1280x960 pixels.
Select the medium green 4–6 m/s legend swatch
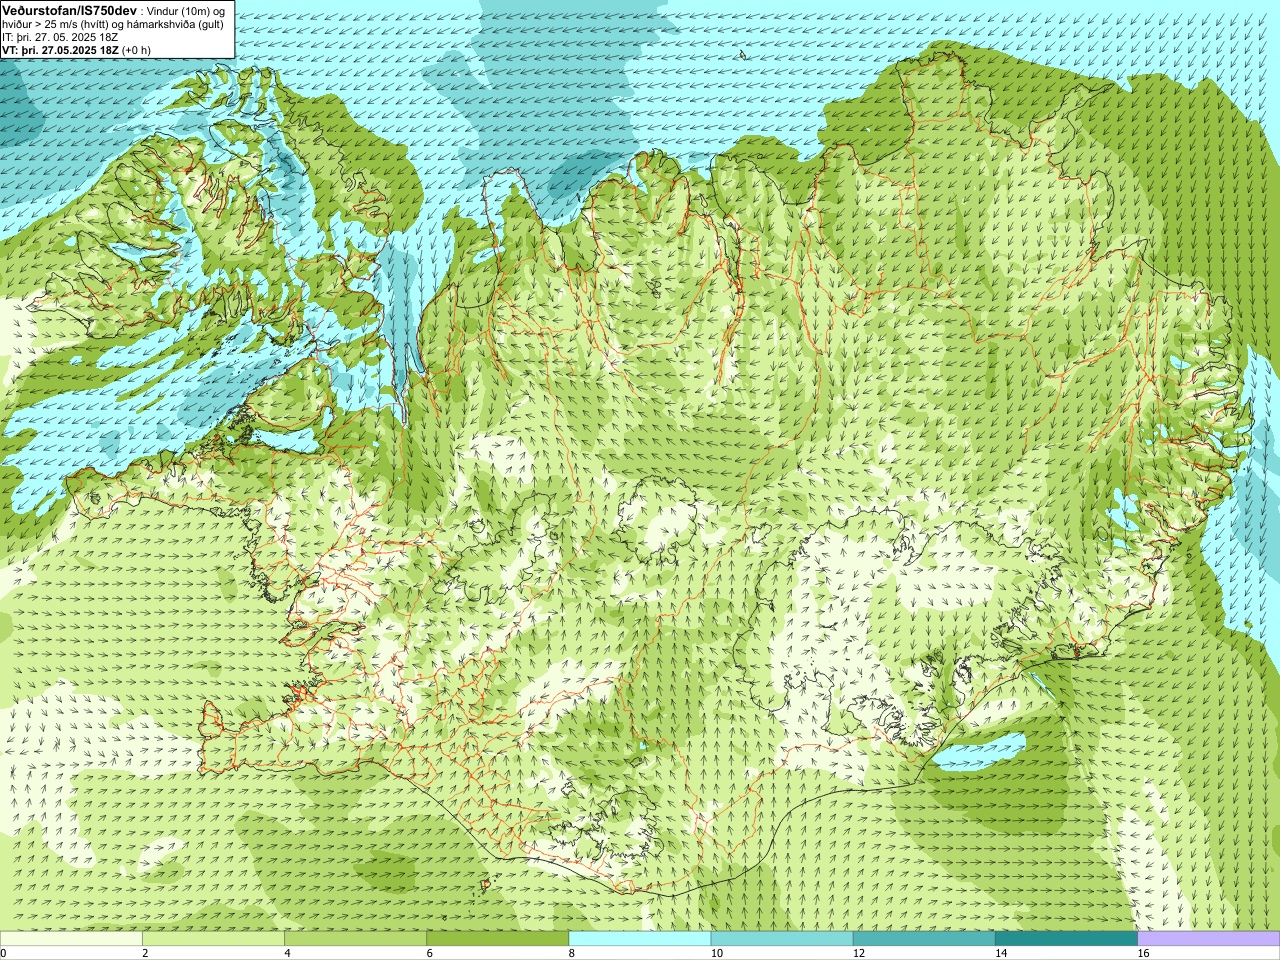pyautogui.click(x=355, y=938)
